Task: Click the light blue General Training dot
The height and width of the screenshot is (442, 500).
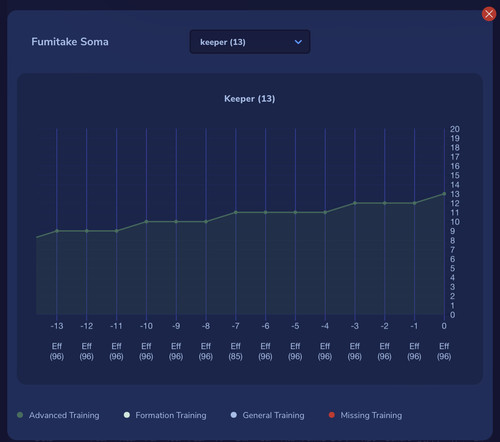Action: pyautogui.click(x=234, y=415)
